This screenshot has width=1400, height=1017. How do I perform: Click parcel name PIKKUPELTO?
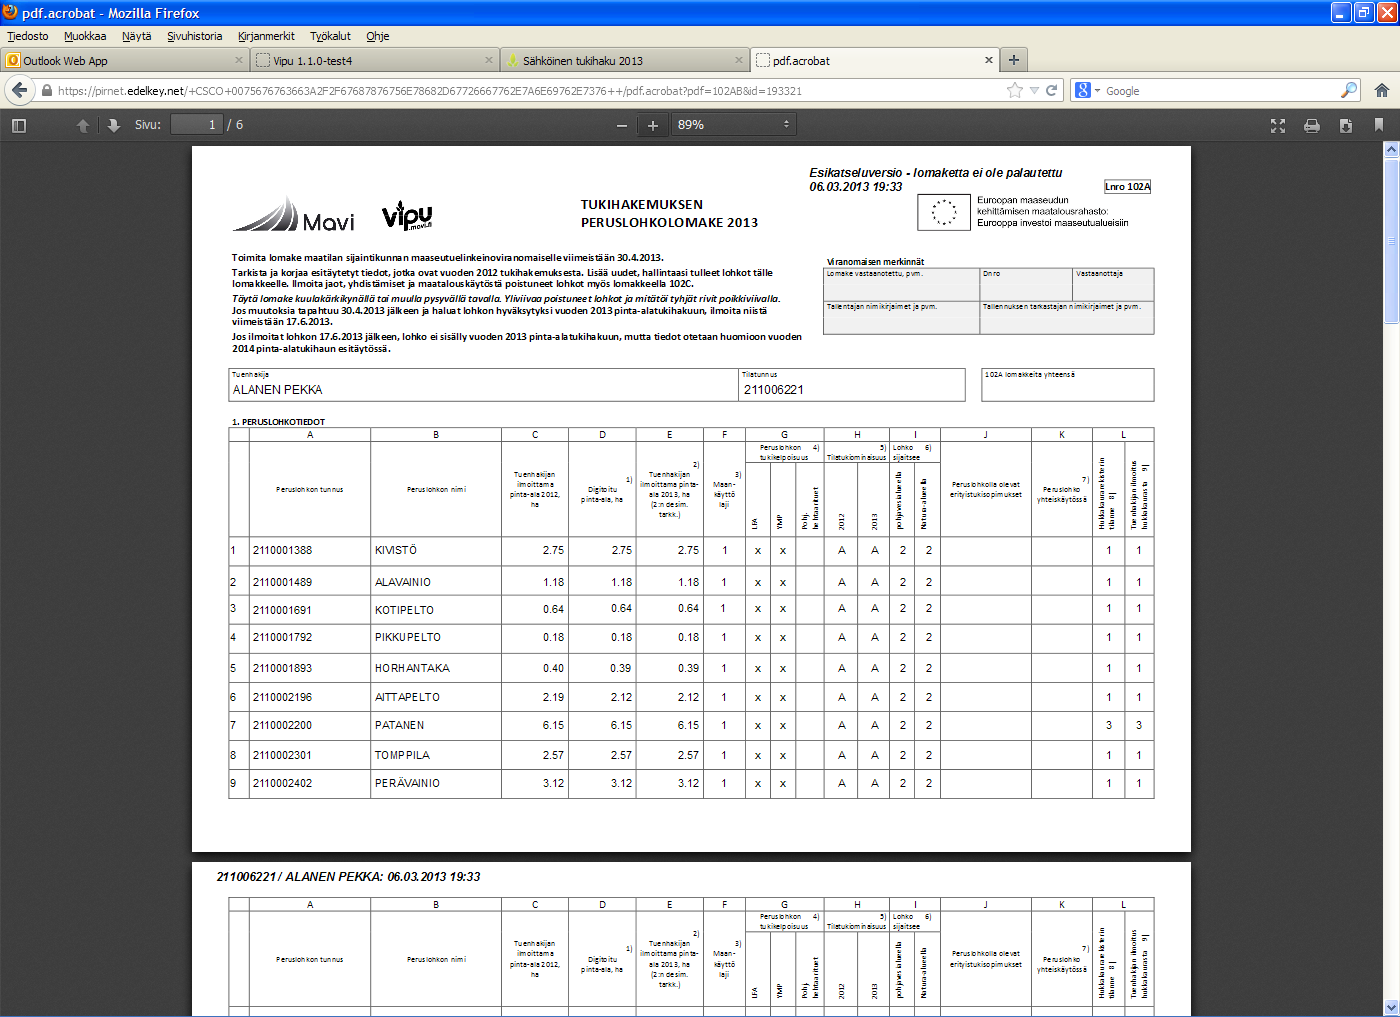pos(408,637)
